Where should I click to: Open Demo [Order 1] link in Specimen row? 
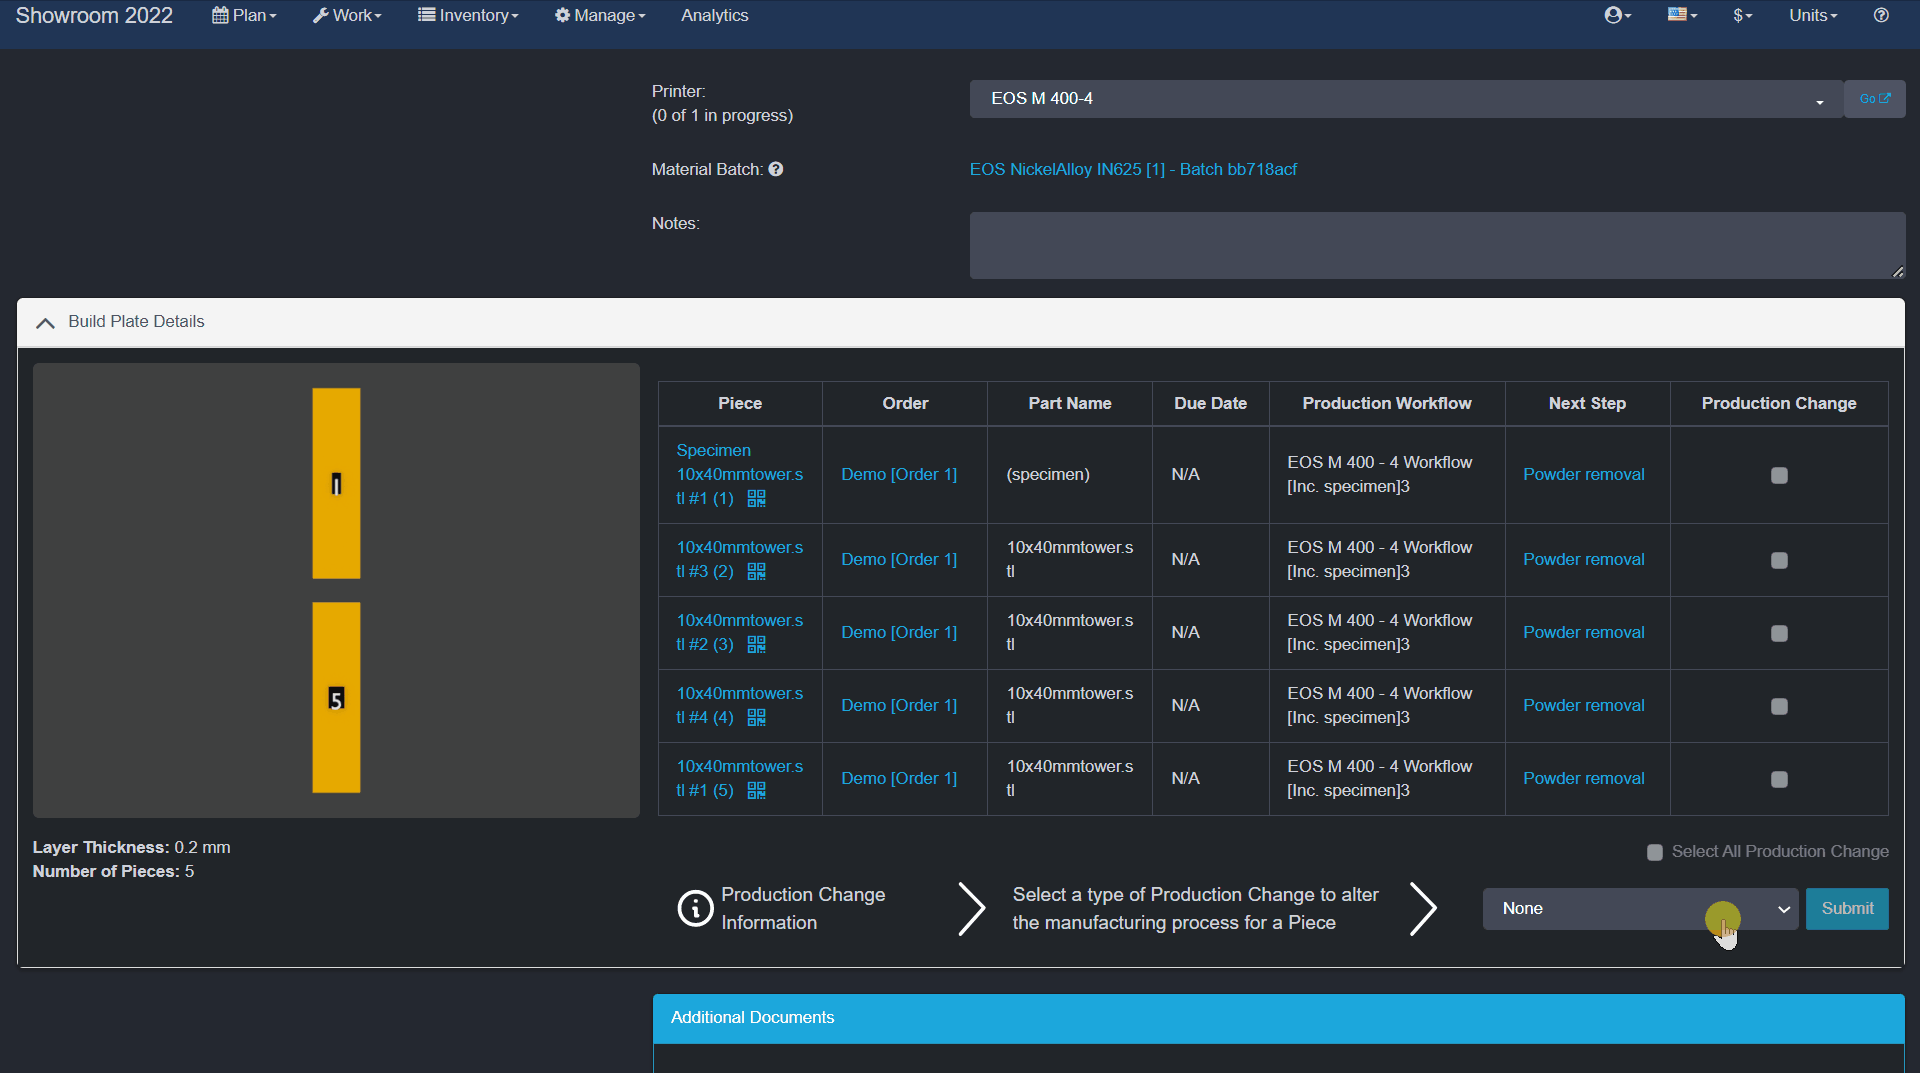pos(899,474)
